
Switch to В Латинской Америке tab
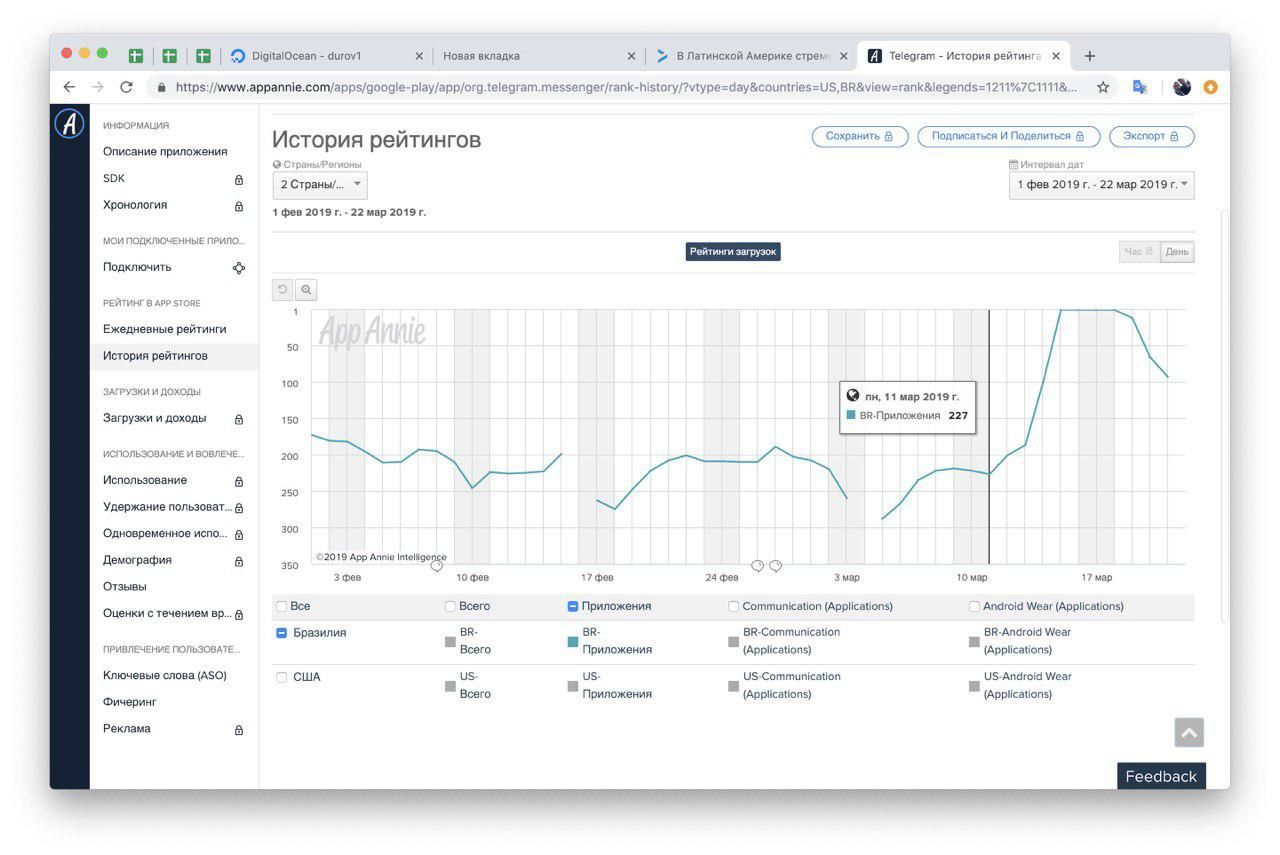click(752, 56)
